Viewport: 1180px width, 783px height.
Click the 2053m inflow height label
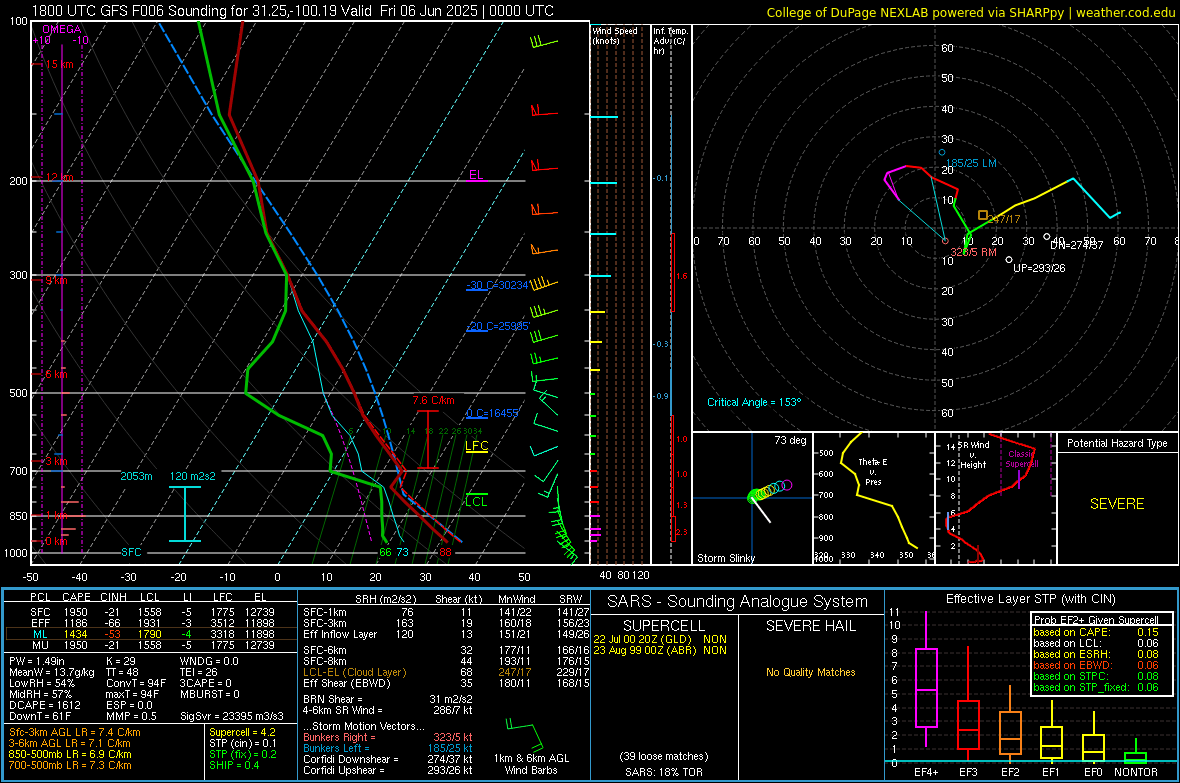pyautogui.click(x=136, y=476)
